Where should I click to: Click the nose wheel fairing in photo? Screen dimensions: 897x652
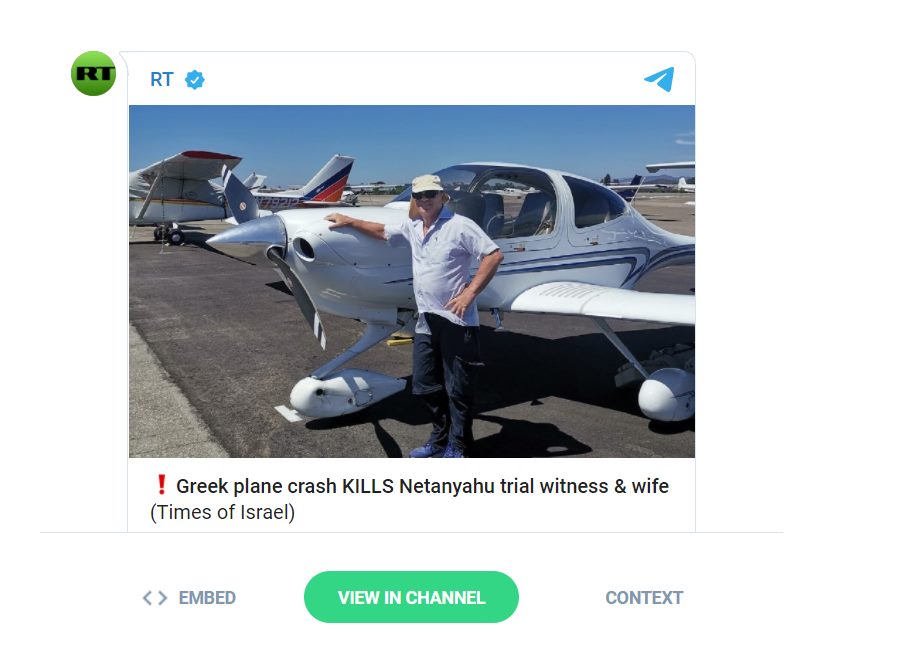pyautogui.click(x=335, y=392)
